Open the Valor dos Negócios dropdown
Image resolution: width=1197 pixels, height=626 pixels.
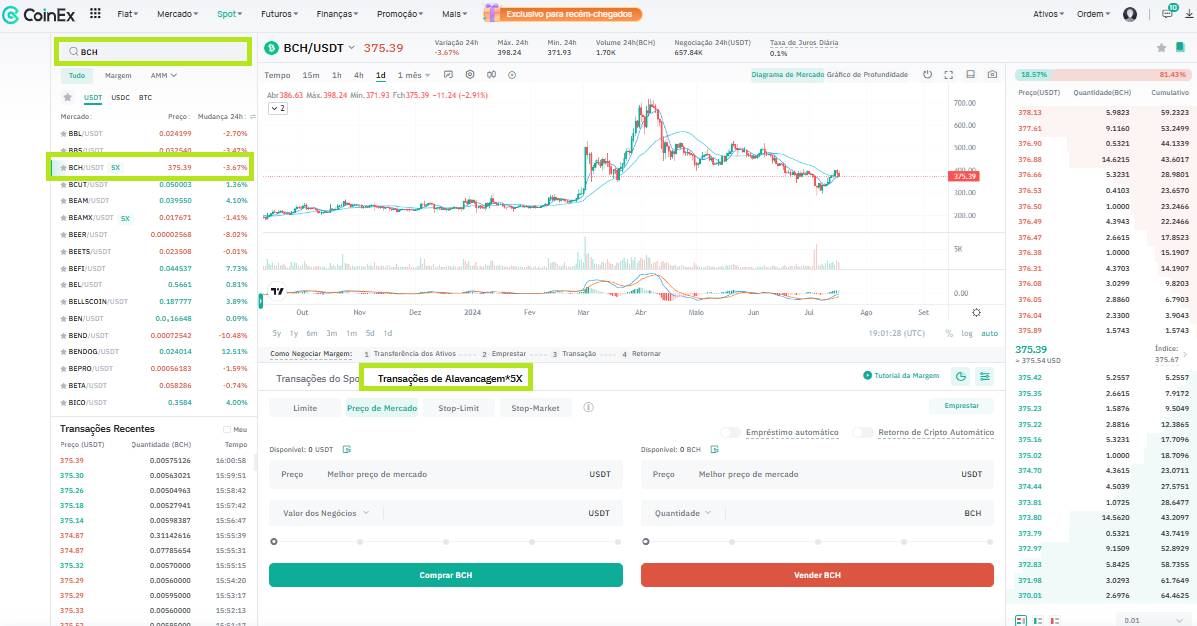(x=326, y=513)
